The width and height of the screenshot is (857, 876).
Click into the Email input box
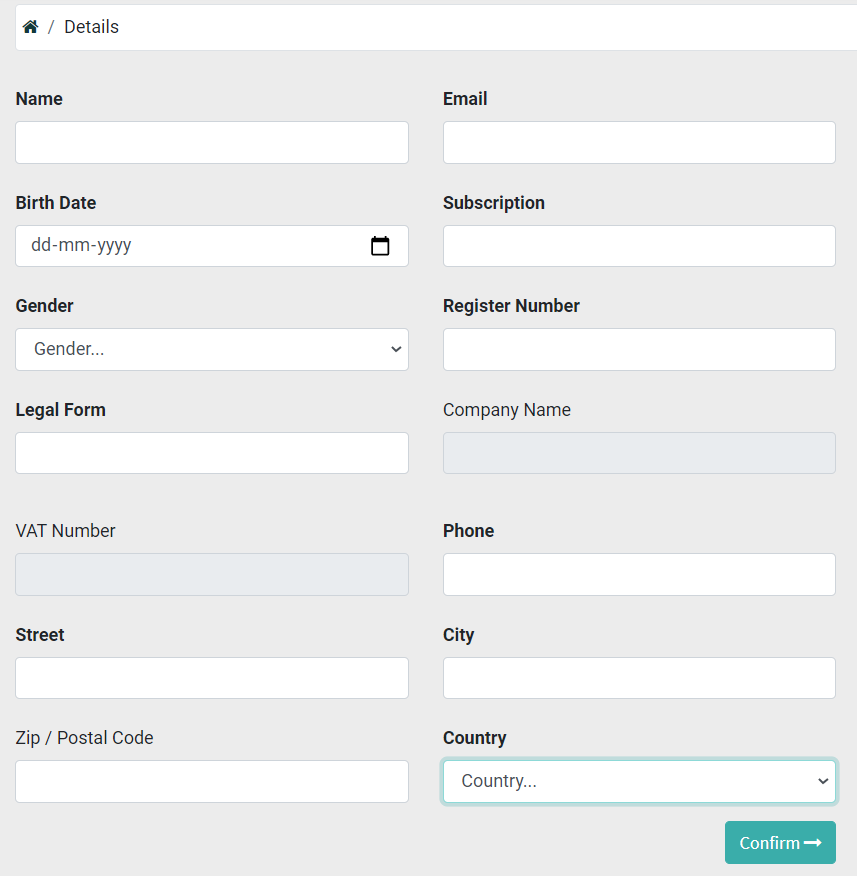point(639,142)
